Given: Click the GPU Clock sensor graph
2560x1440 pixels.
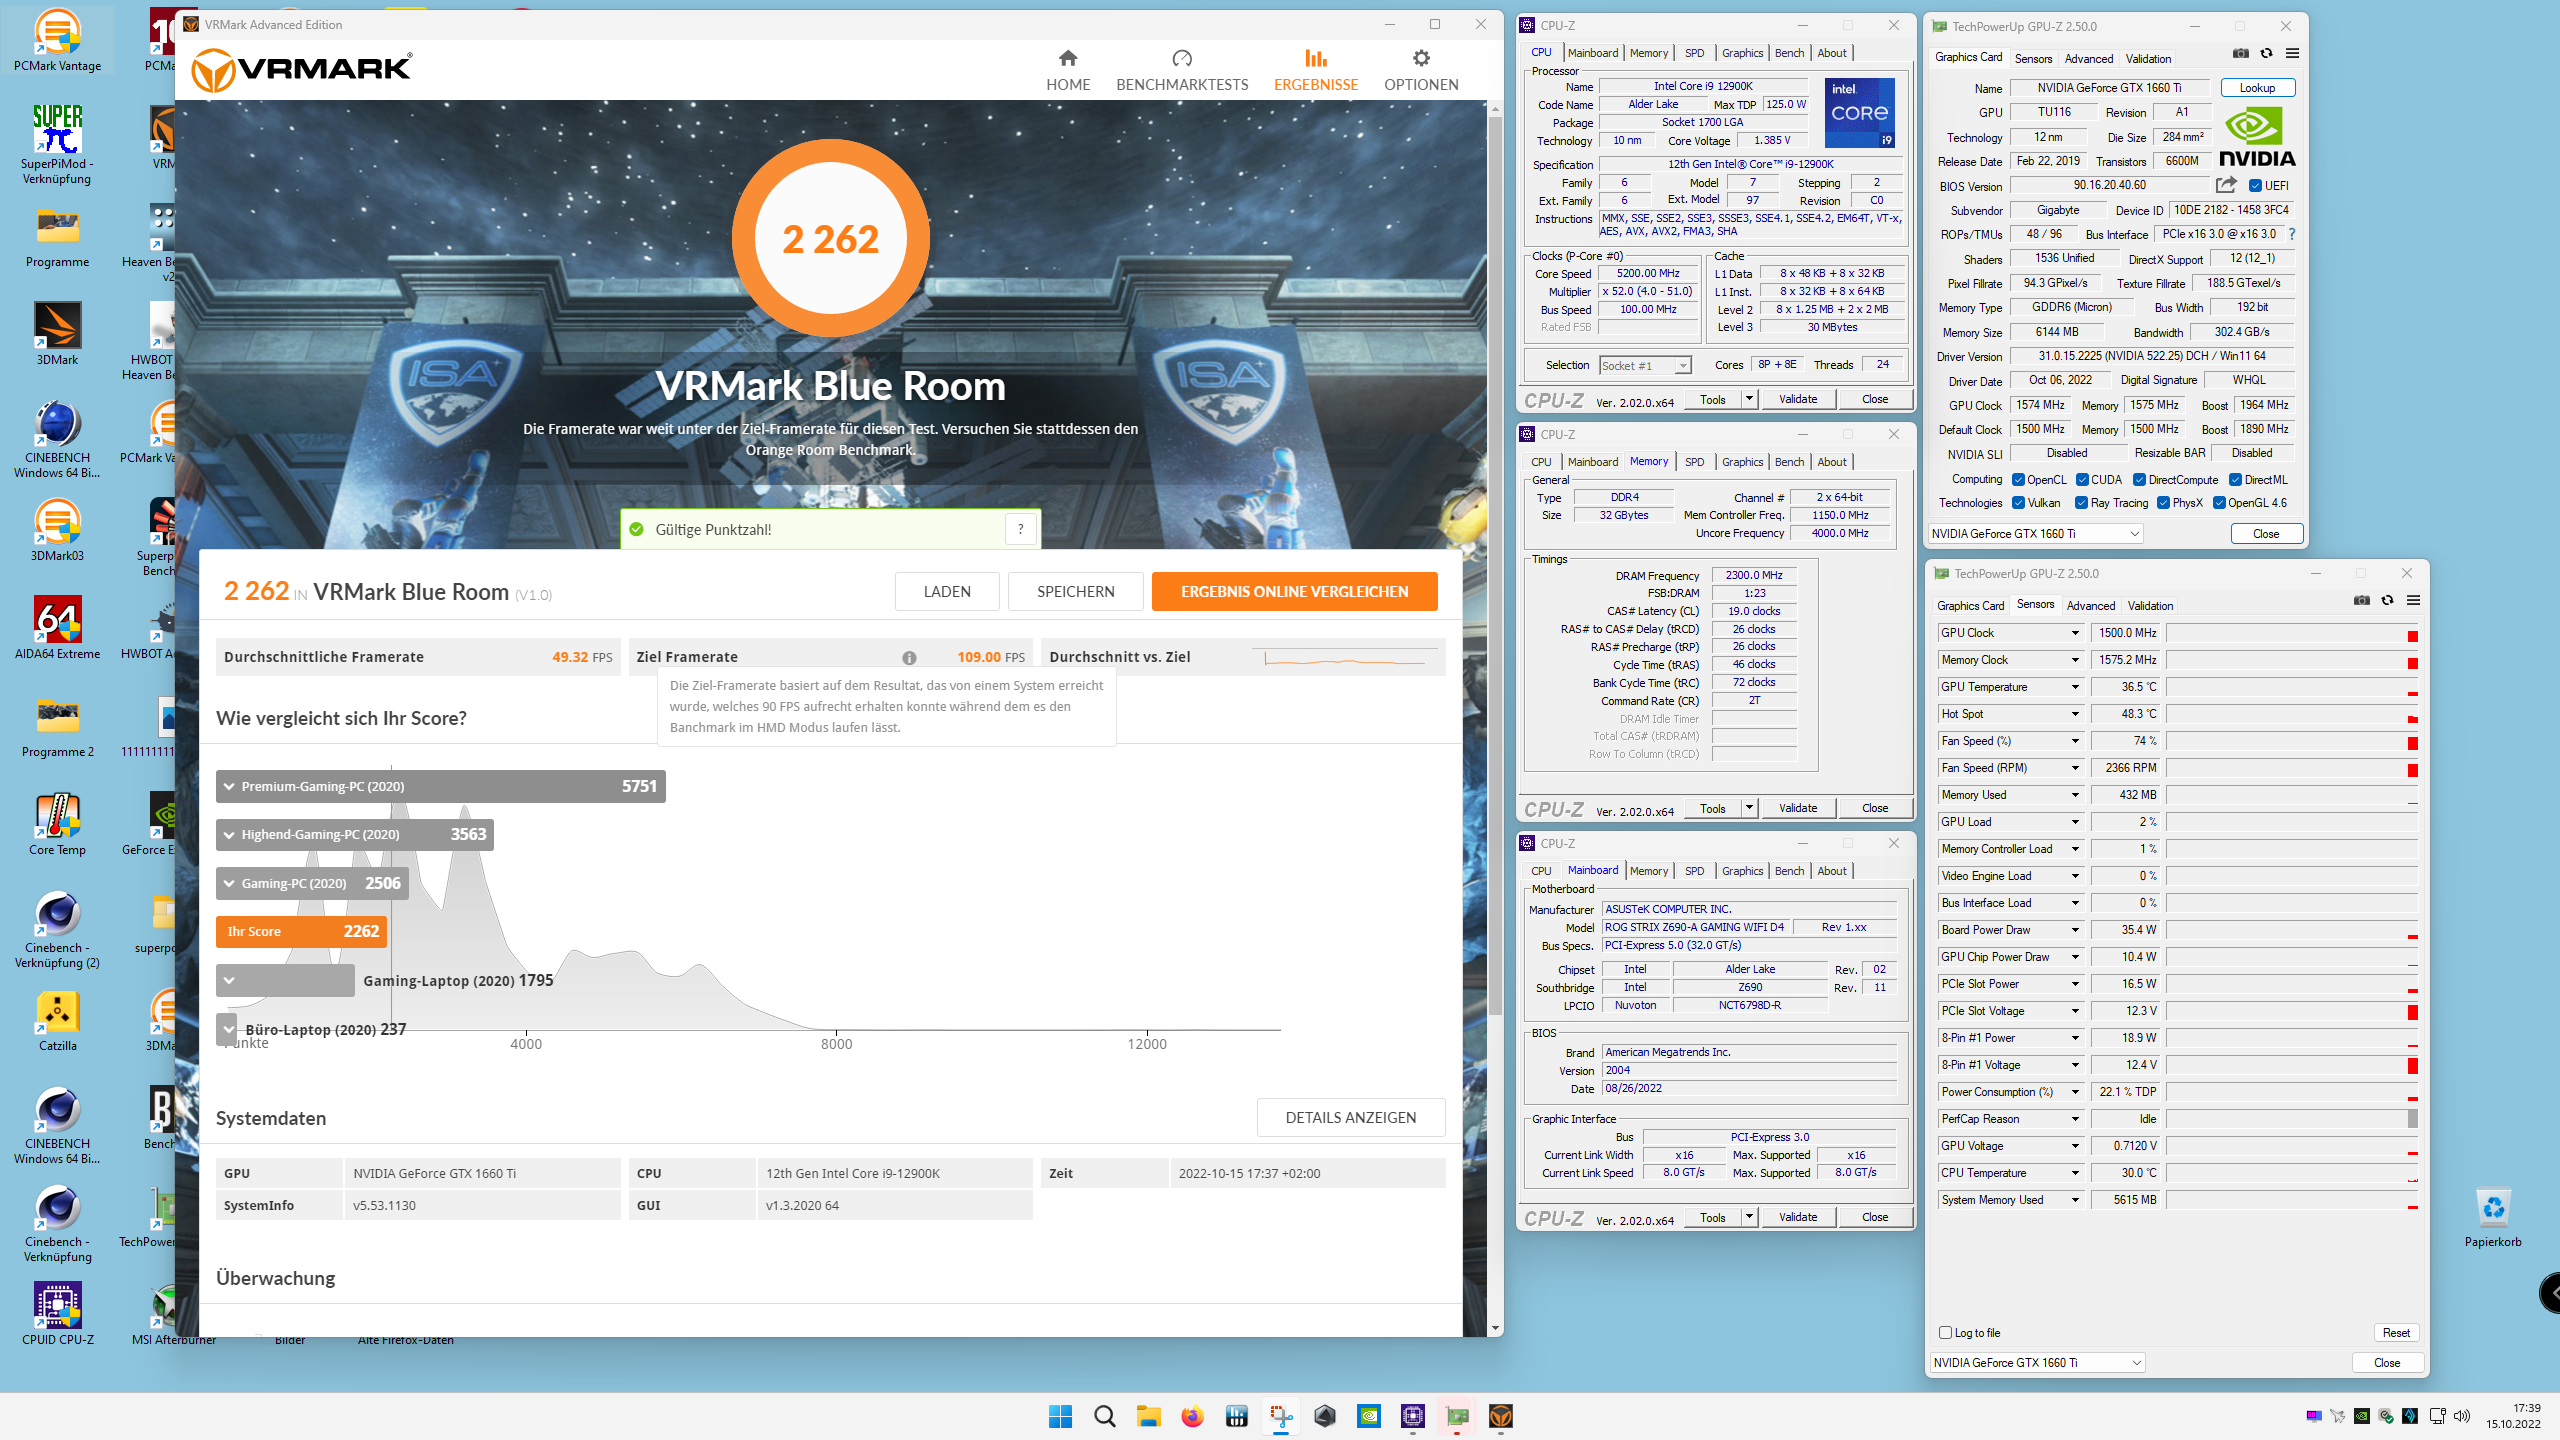Looking at the screenshot, I should tap(2292, 633).
